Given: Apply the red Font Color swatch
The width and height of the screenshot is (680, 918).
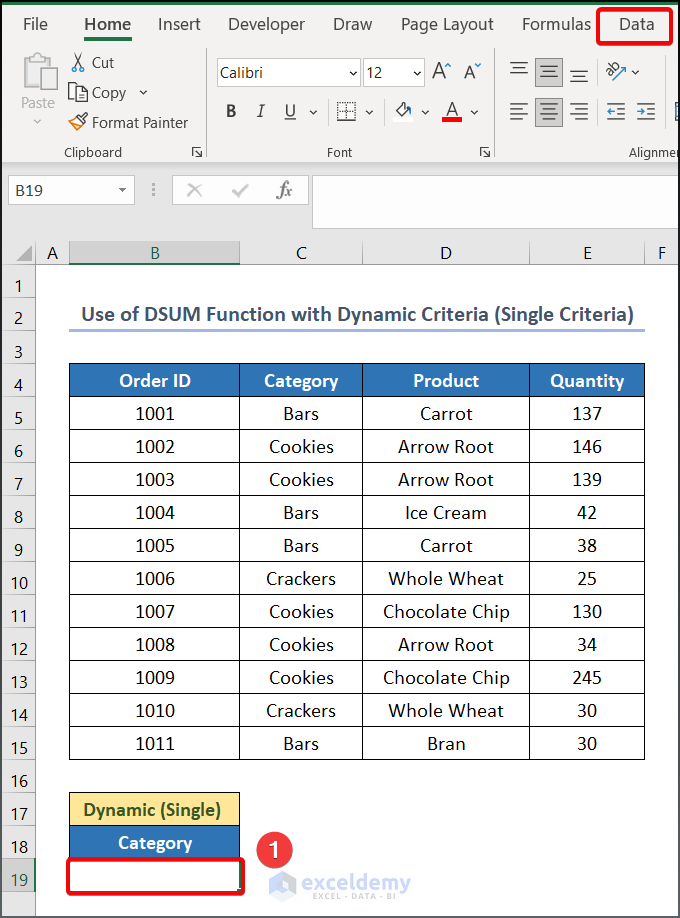Looking at the screenshot, I should coord(452,111).
